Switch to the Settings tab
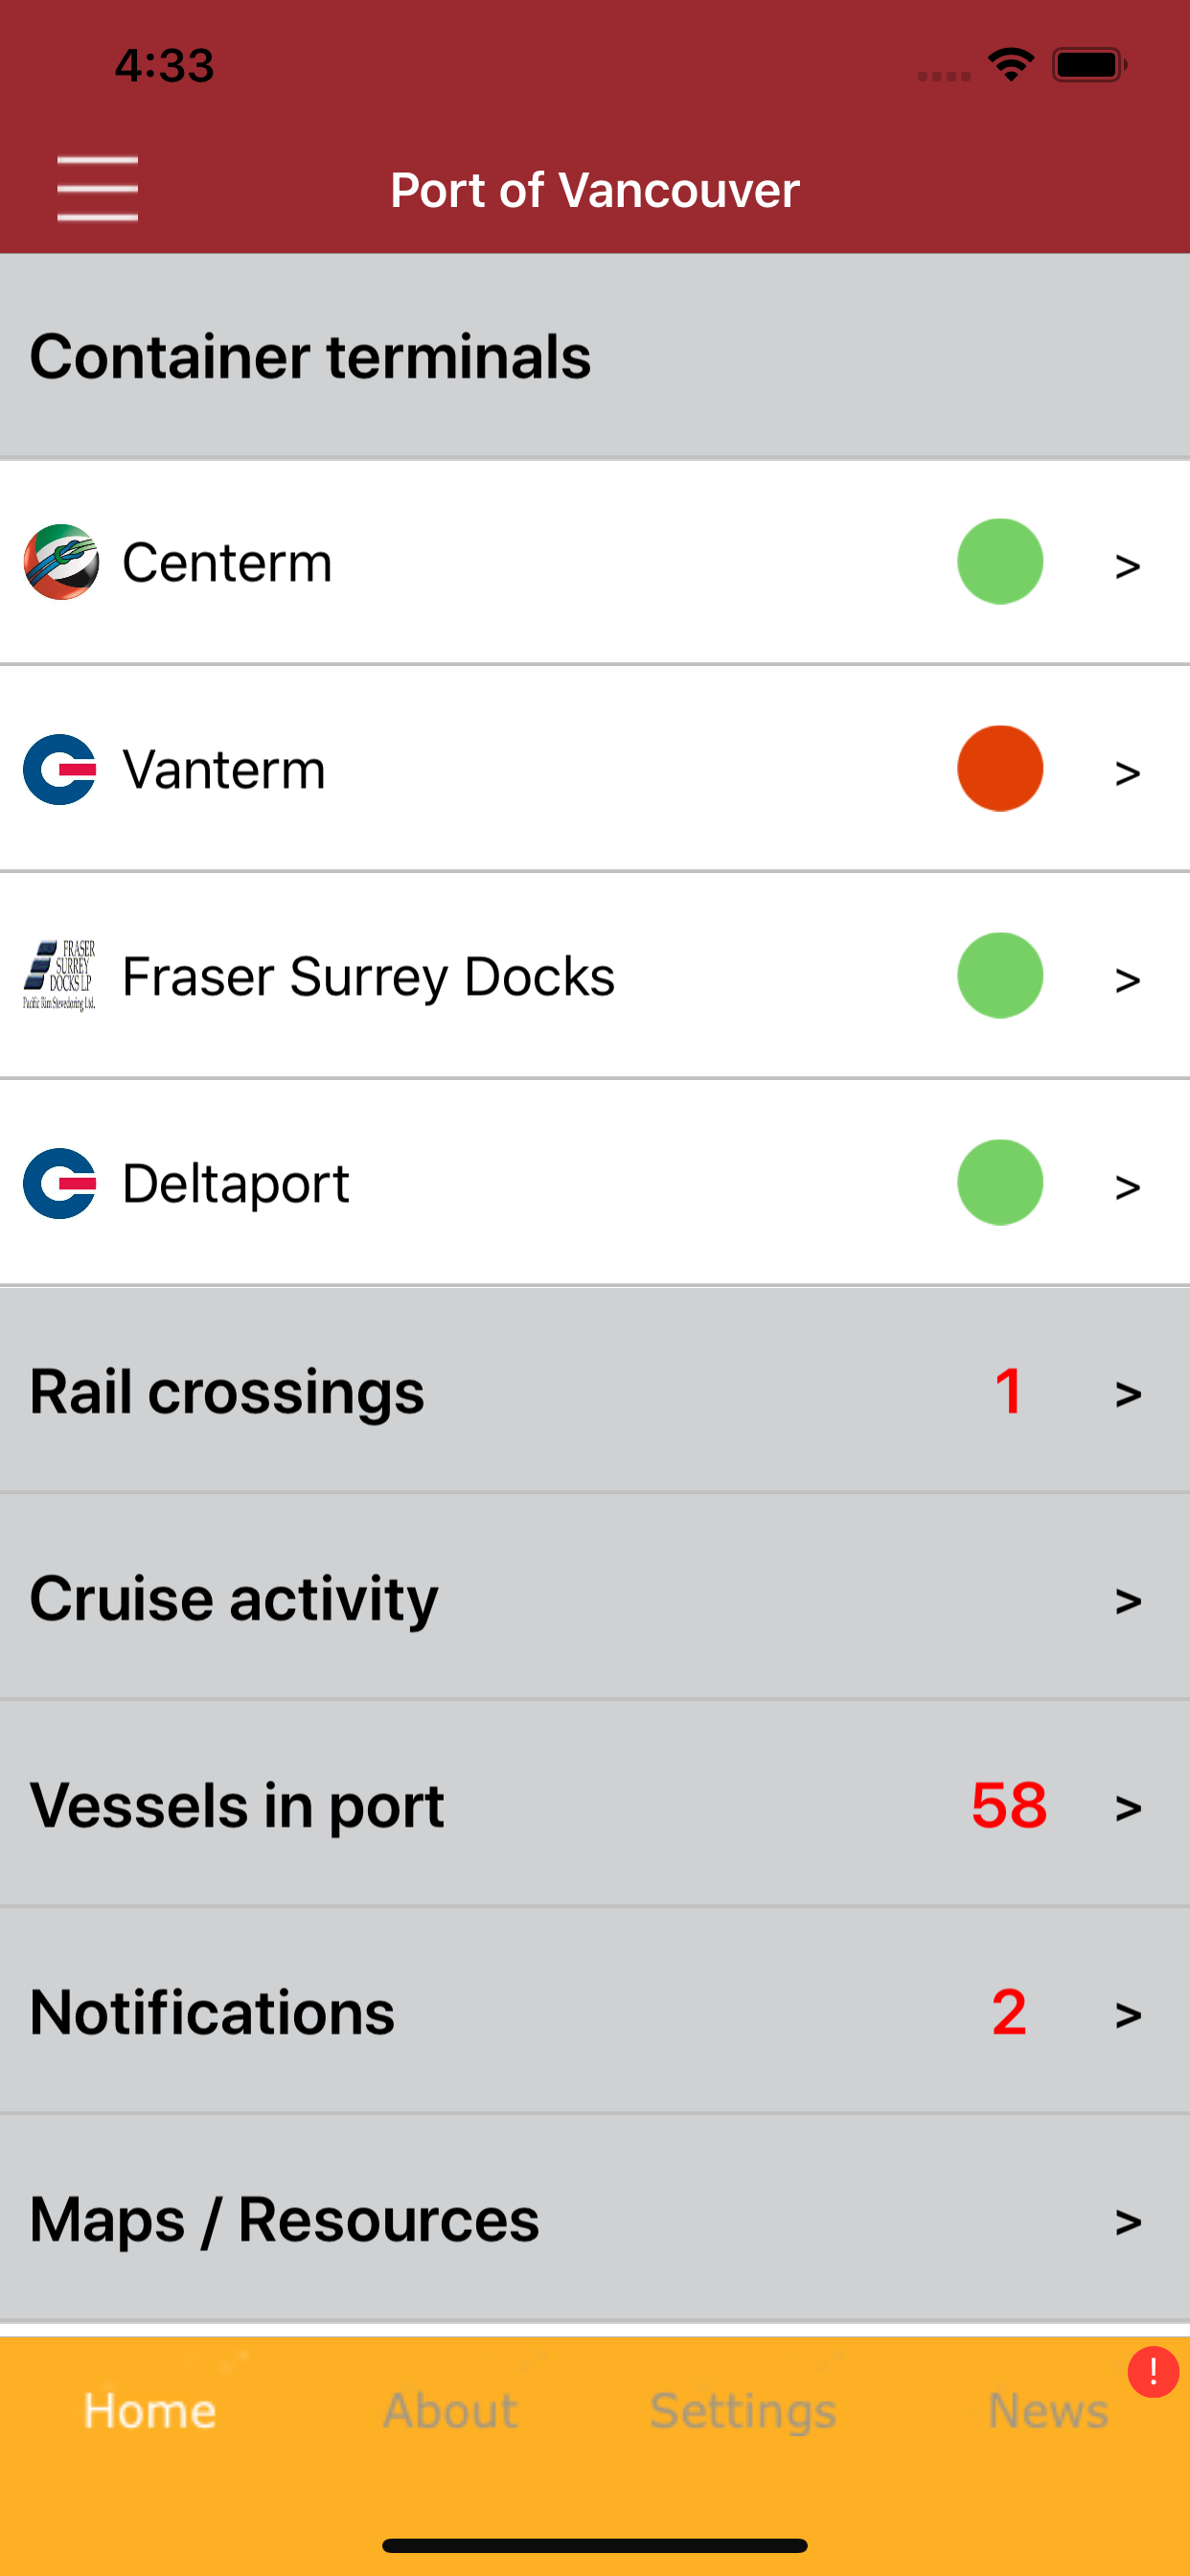The image size is (1190, 2576). pyautogui.click(x=743, y=2410)
